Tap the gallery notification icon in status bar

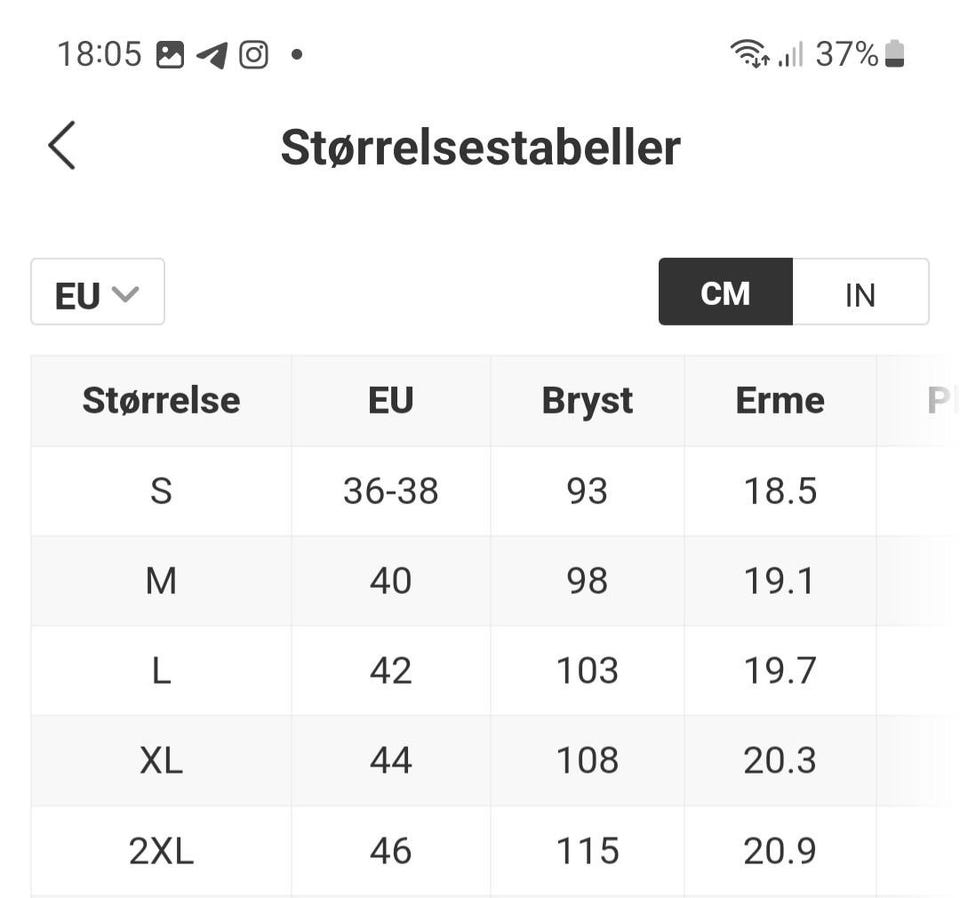point(170,54)
